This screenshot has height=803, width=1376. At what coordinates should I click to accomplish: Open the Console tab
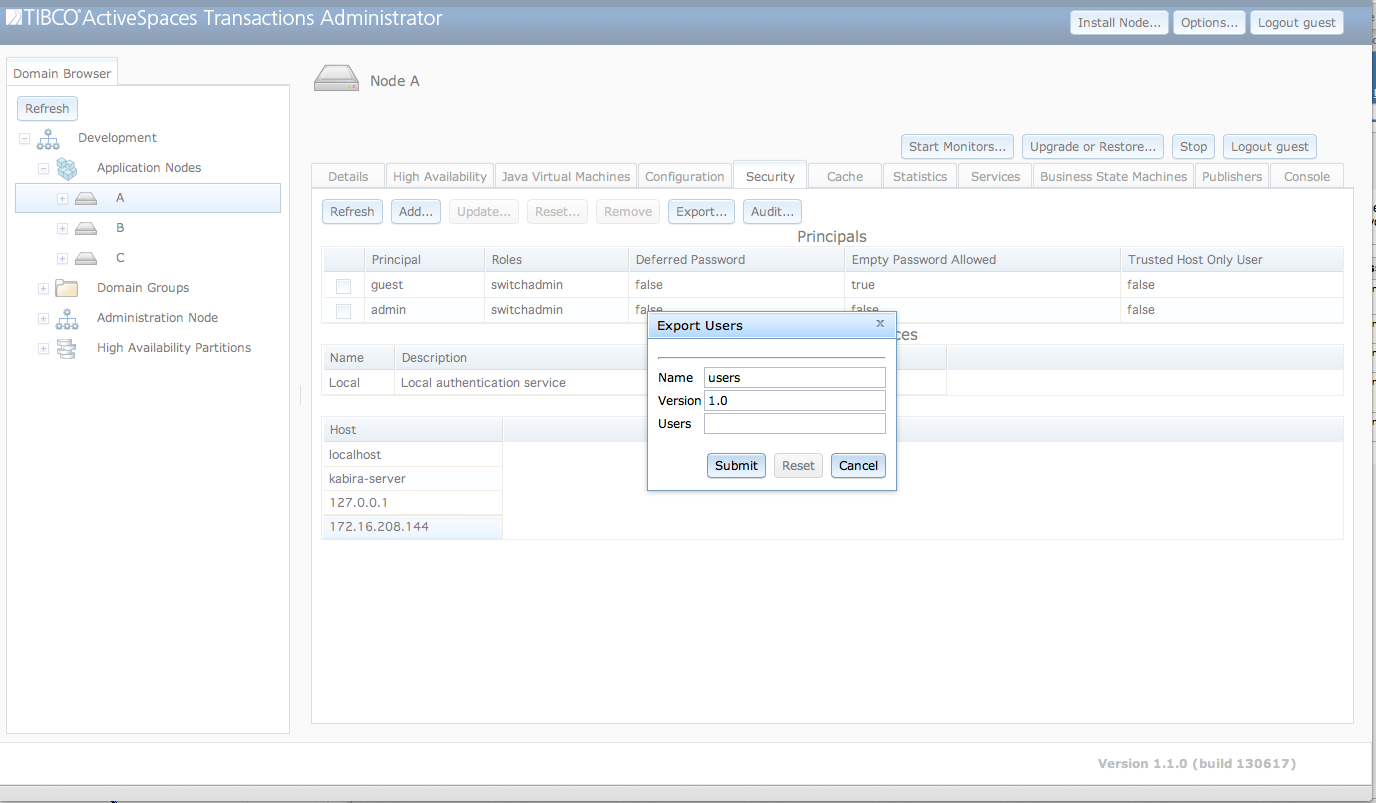1306,175
